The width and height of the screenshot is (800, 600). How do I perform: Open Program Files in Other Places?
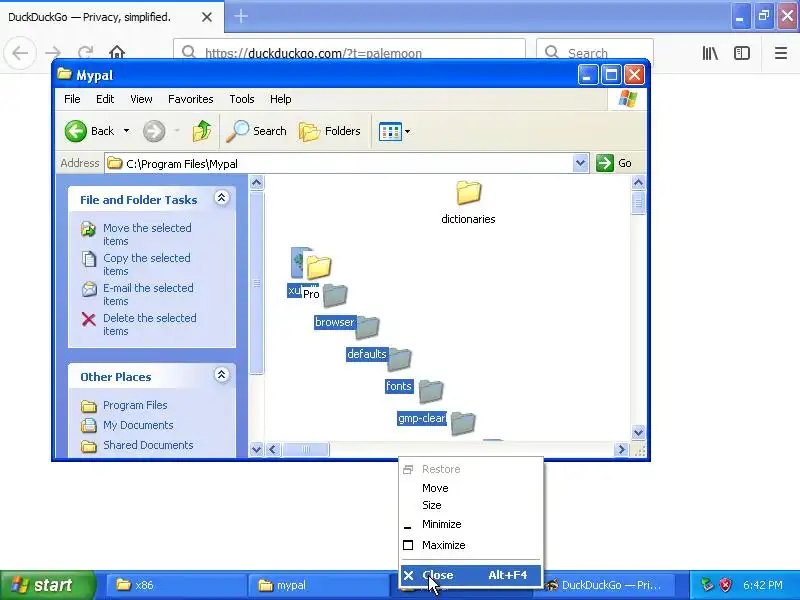click(135, 405)
